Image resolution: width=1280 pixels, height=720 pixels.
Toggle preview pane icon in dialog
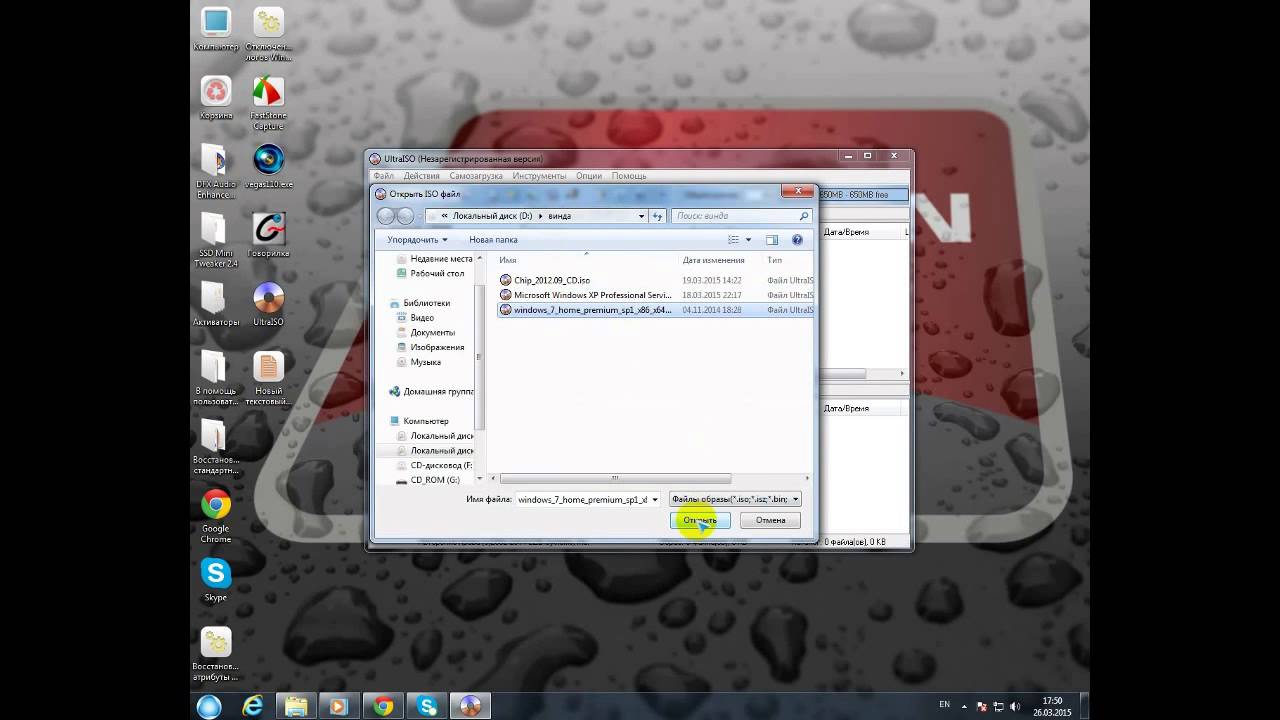coord(772,240)
